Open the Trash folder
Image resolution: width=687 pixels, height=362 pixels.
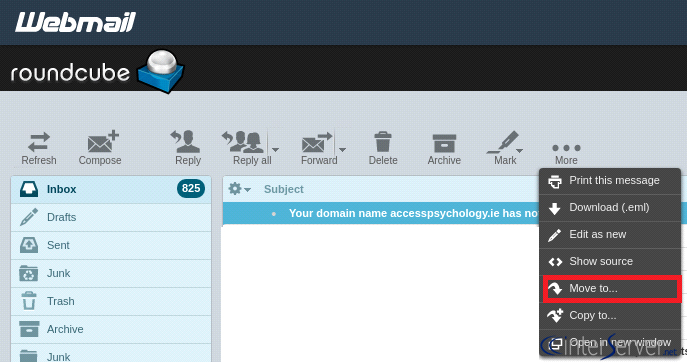pyautogui.click(x=111, y=302)
